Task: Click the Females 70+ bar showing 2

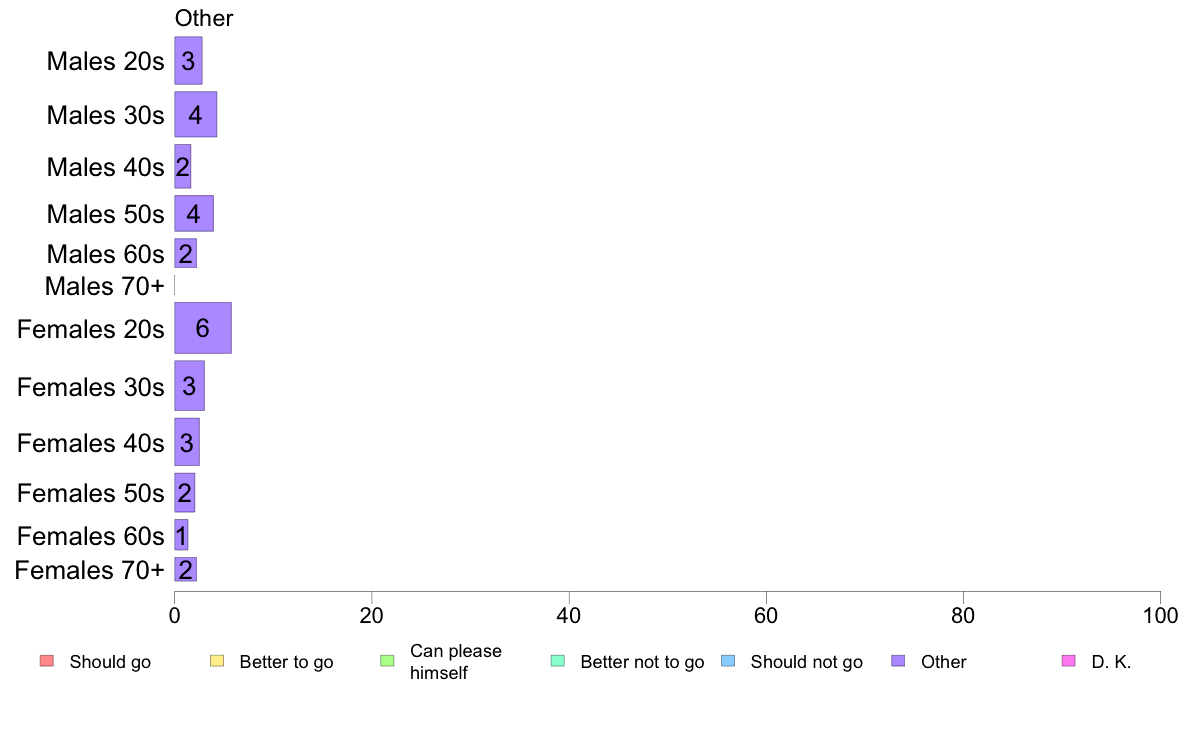Action: pos(186,569)
